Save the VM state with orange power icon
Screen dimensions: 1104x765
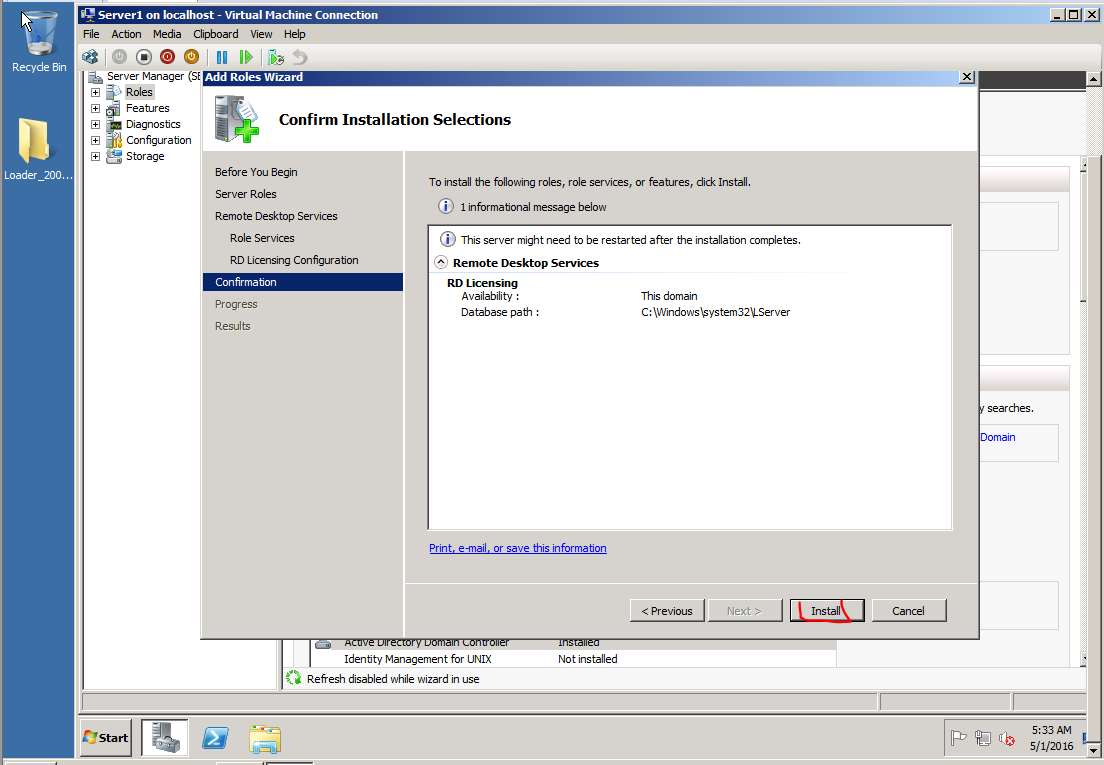[x=192, y=57]
